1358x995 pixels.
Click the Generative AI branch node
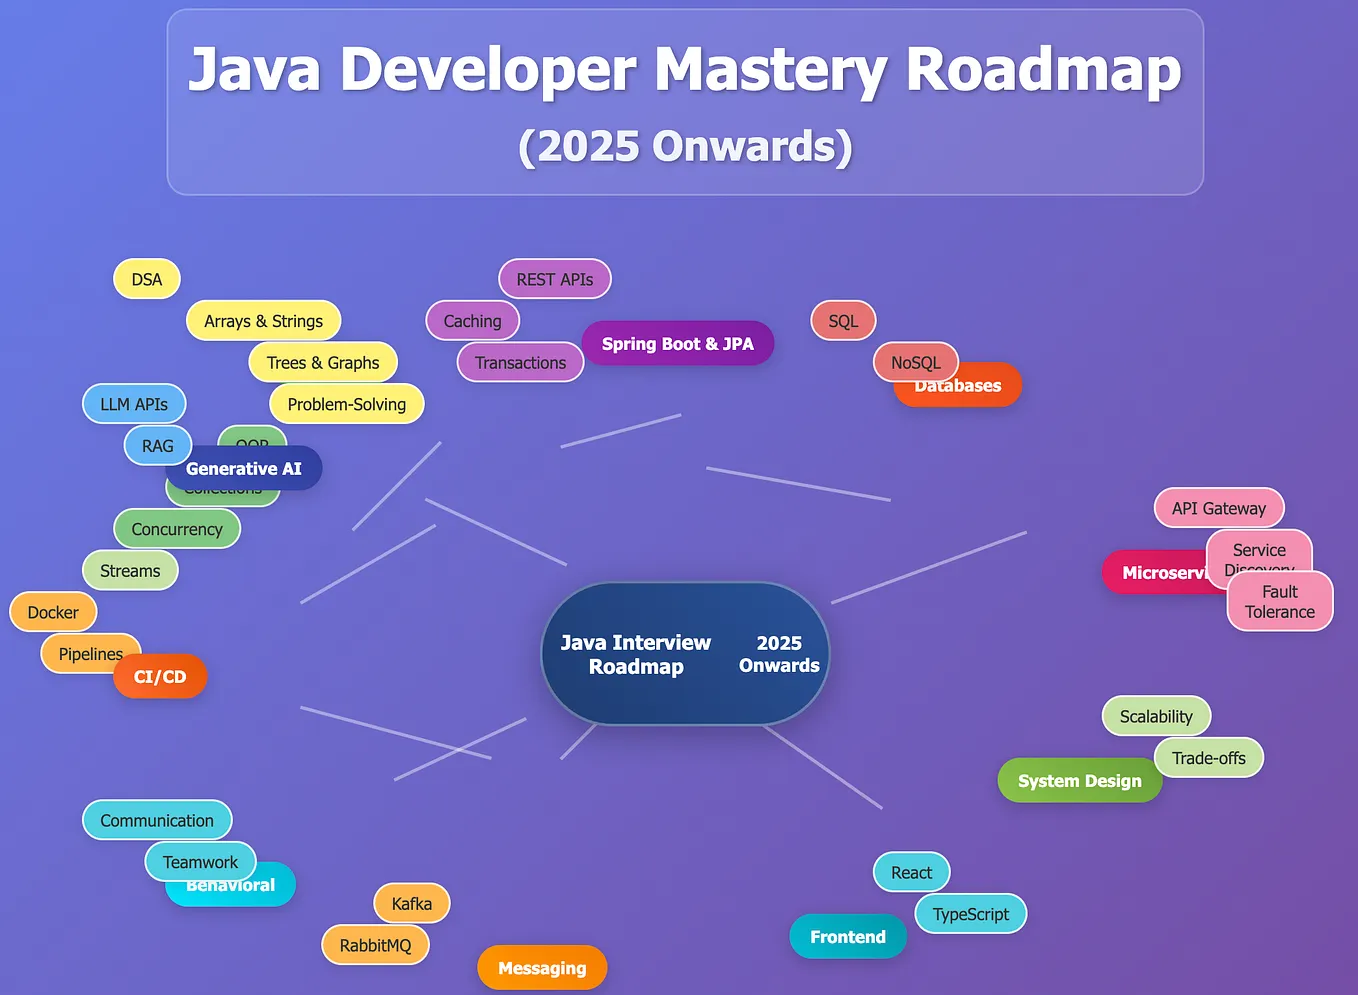(x=245, y=468)
